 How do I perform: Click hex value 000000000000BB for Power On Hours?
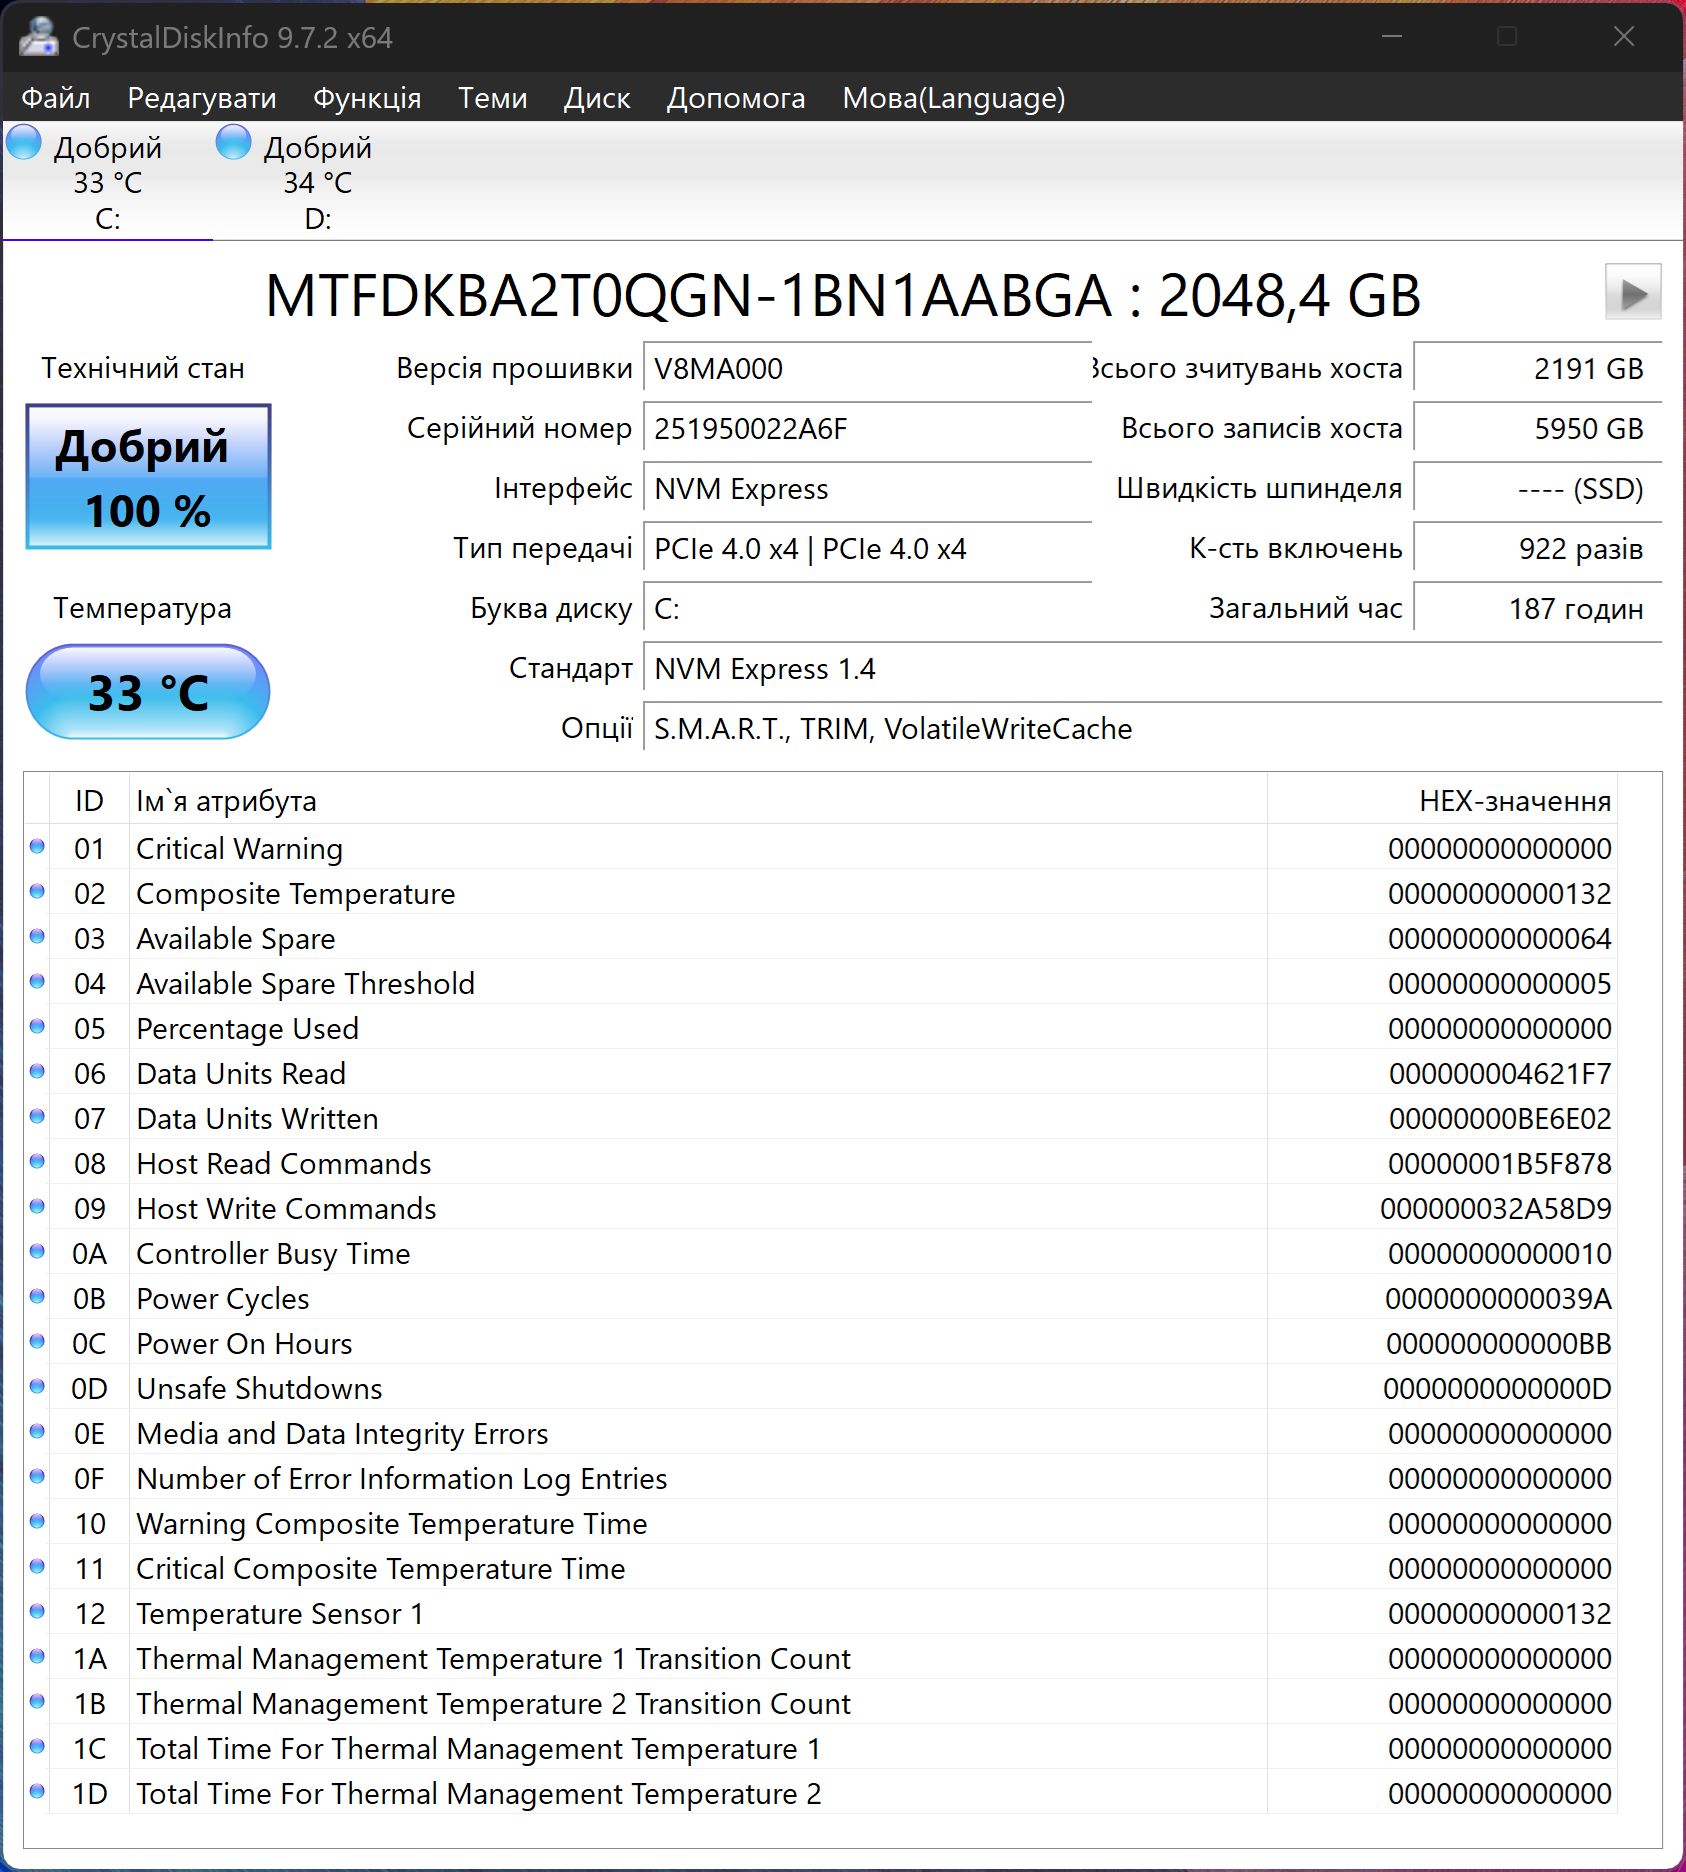coord(1499,1344)
